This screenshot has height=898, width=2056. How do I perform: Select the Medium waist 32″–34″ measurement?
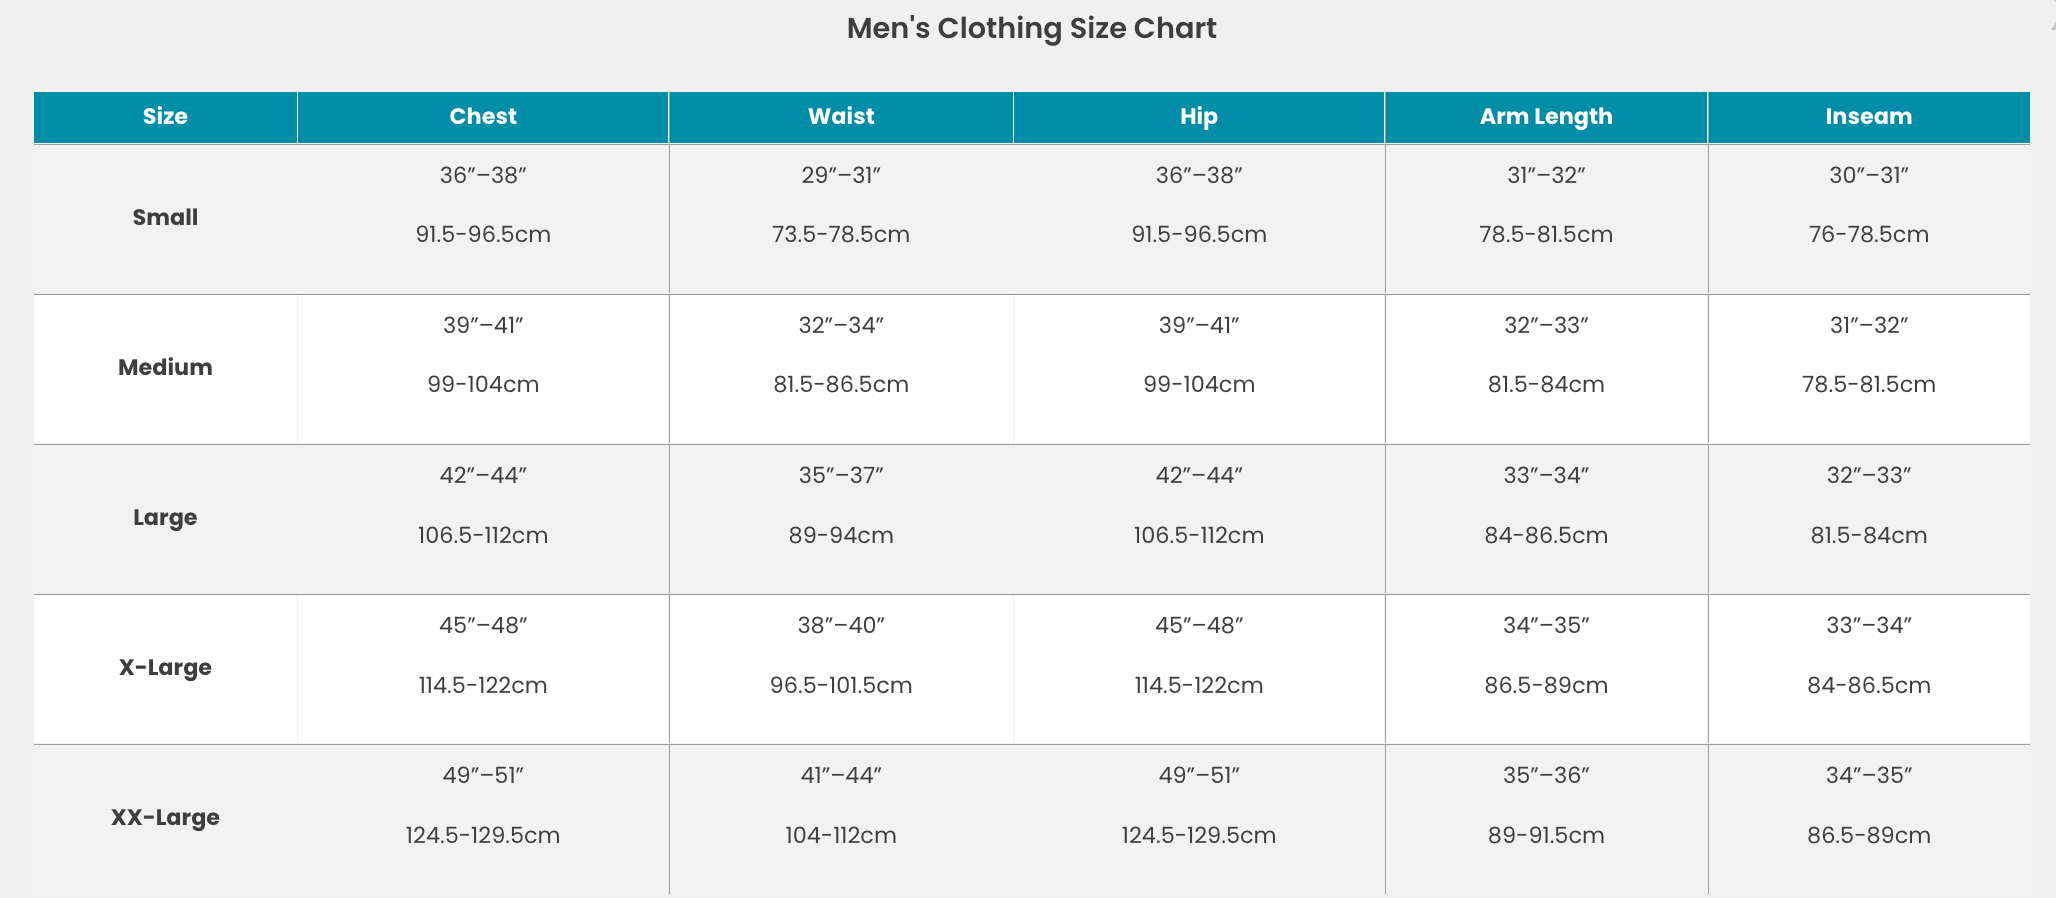click(841, 325)
